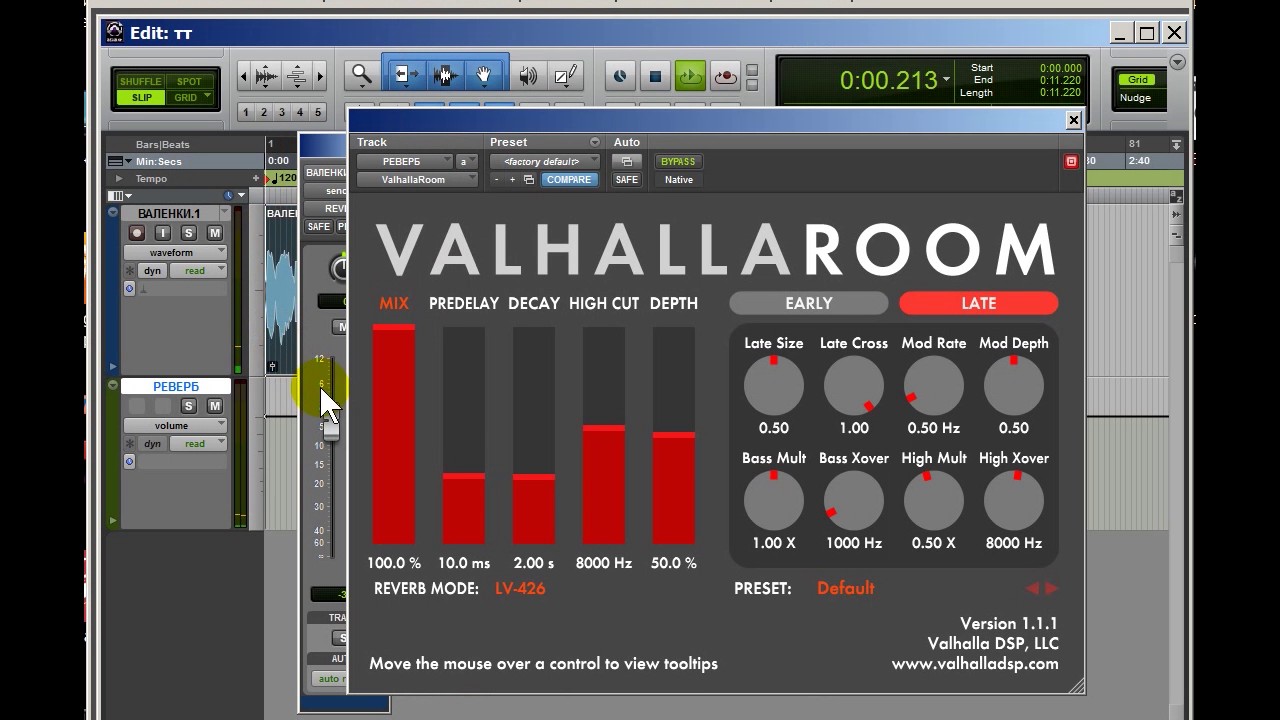Enable SPOT edit mode

click(x=188, y=81)
